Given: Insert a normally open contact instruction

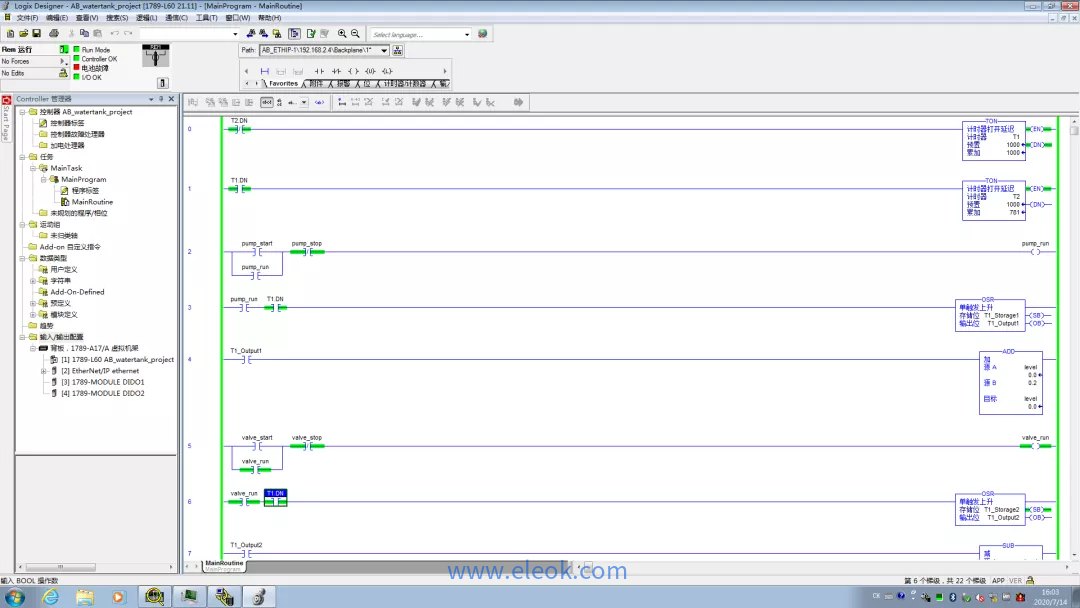Looking at the screenshot, I should pos(320,71).
